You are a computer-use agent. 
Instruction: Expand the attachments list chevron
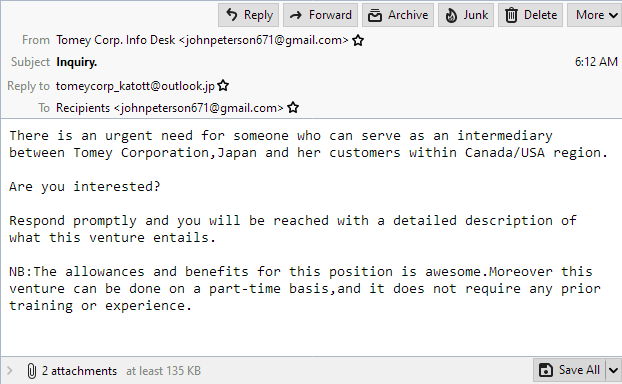10,371
